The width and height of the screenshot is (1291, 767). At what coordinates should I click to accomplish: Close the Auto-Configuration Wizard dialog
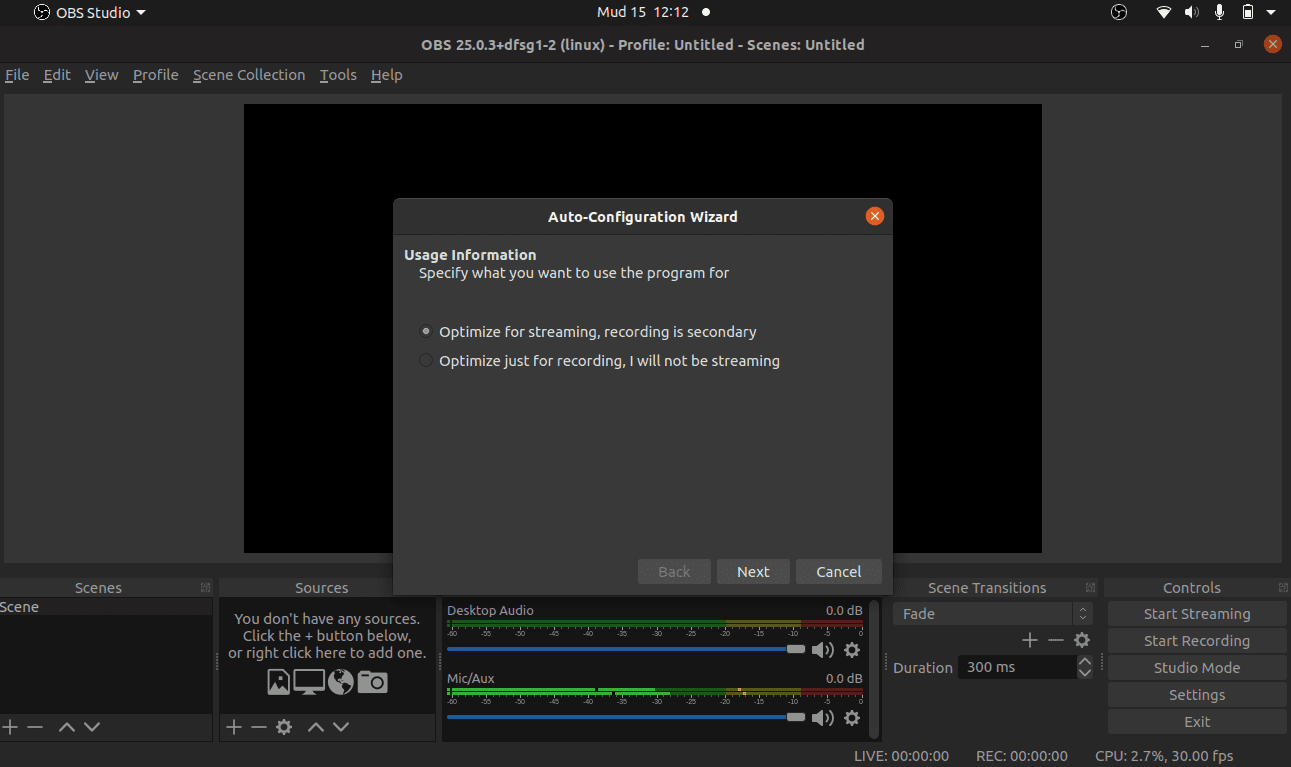pyautogui.click(x=875, y=216)
